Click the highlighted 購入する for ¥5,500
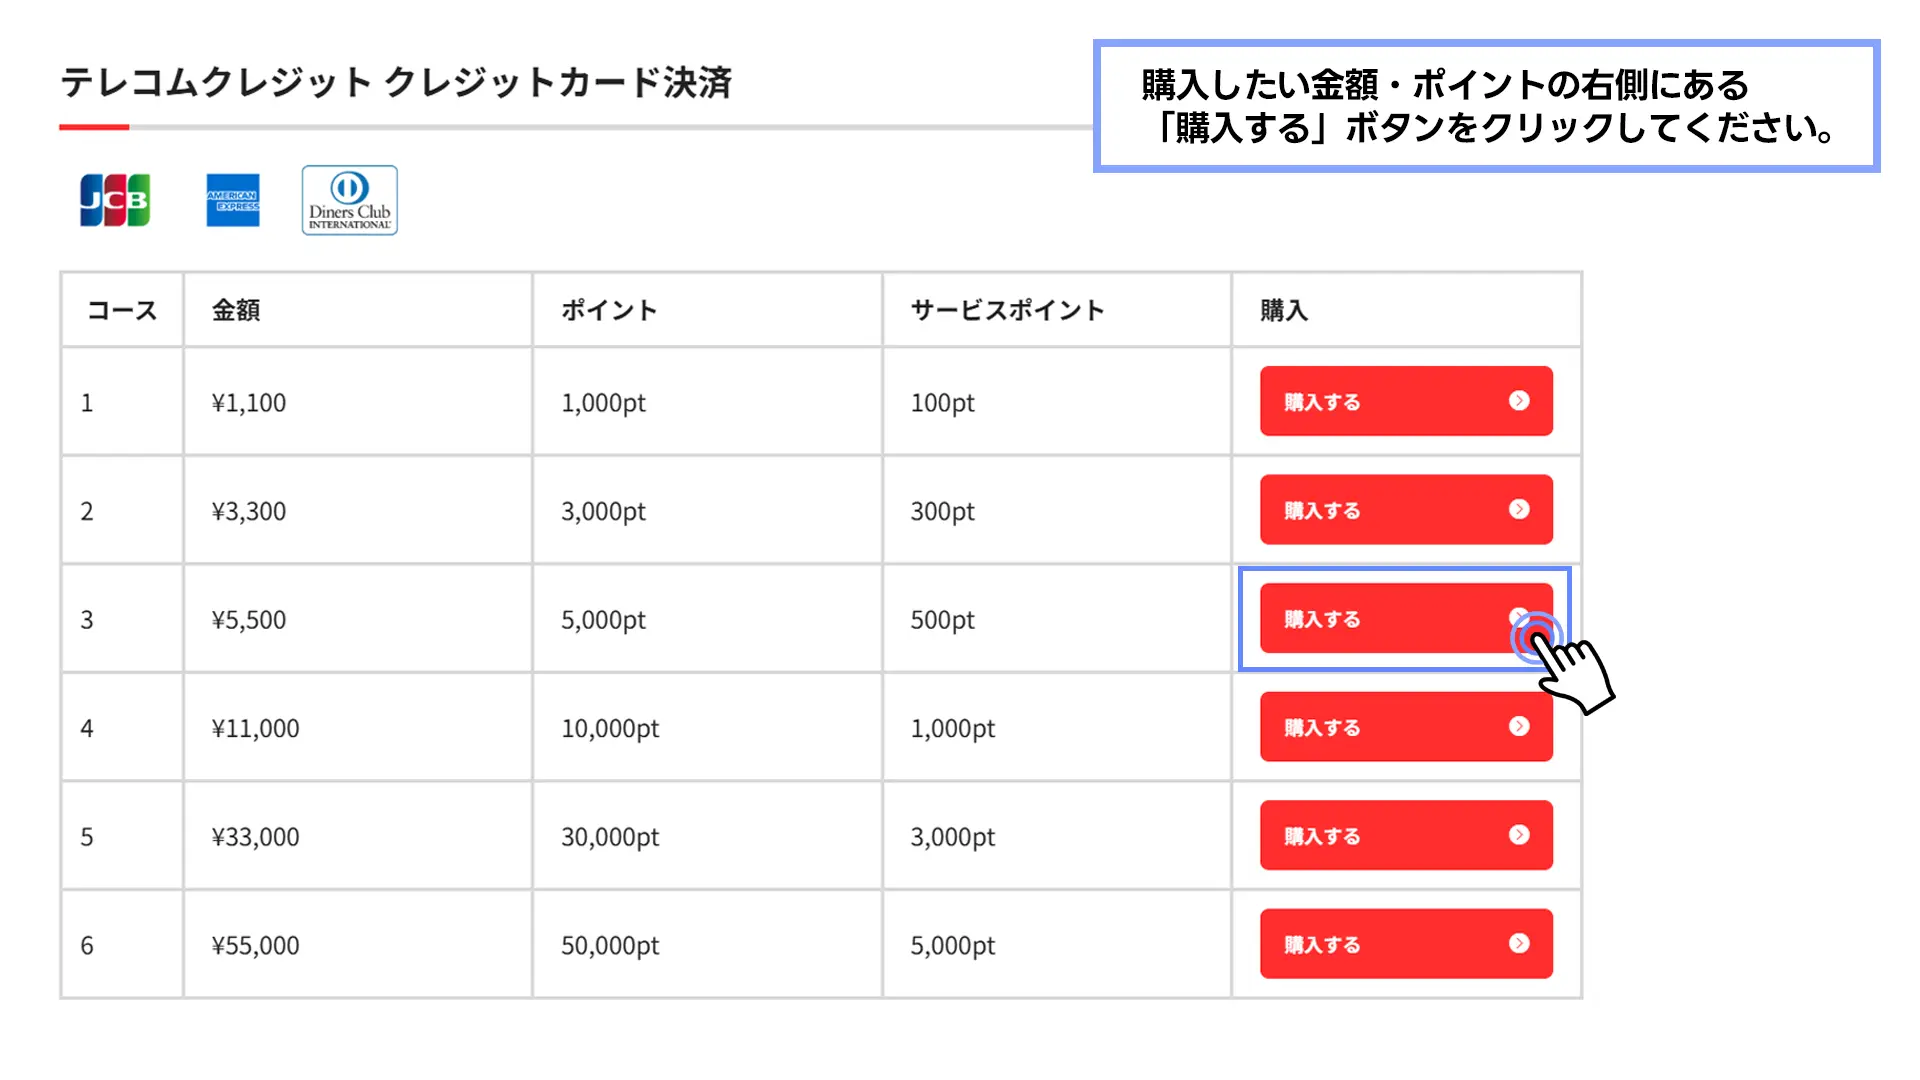Image resolution: width=1920 pixels, height=1080 pixels. pyautogui.click(x=1406, y=618)
